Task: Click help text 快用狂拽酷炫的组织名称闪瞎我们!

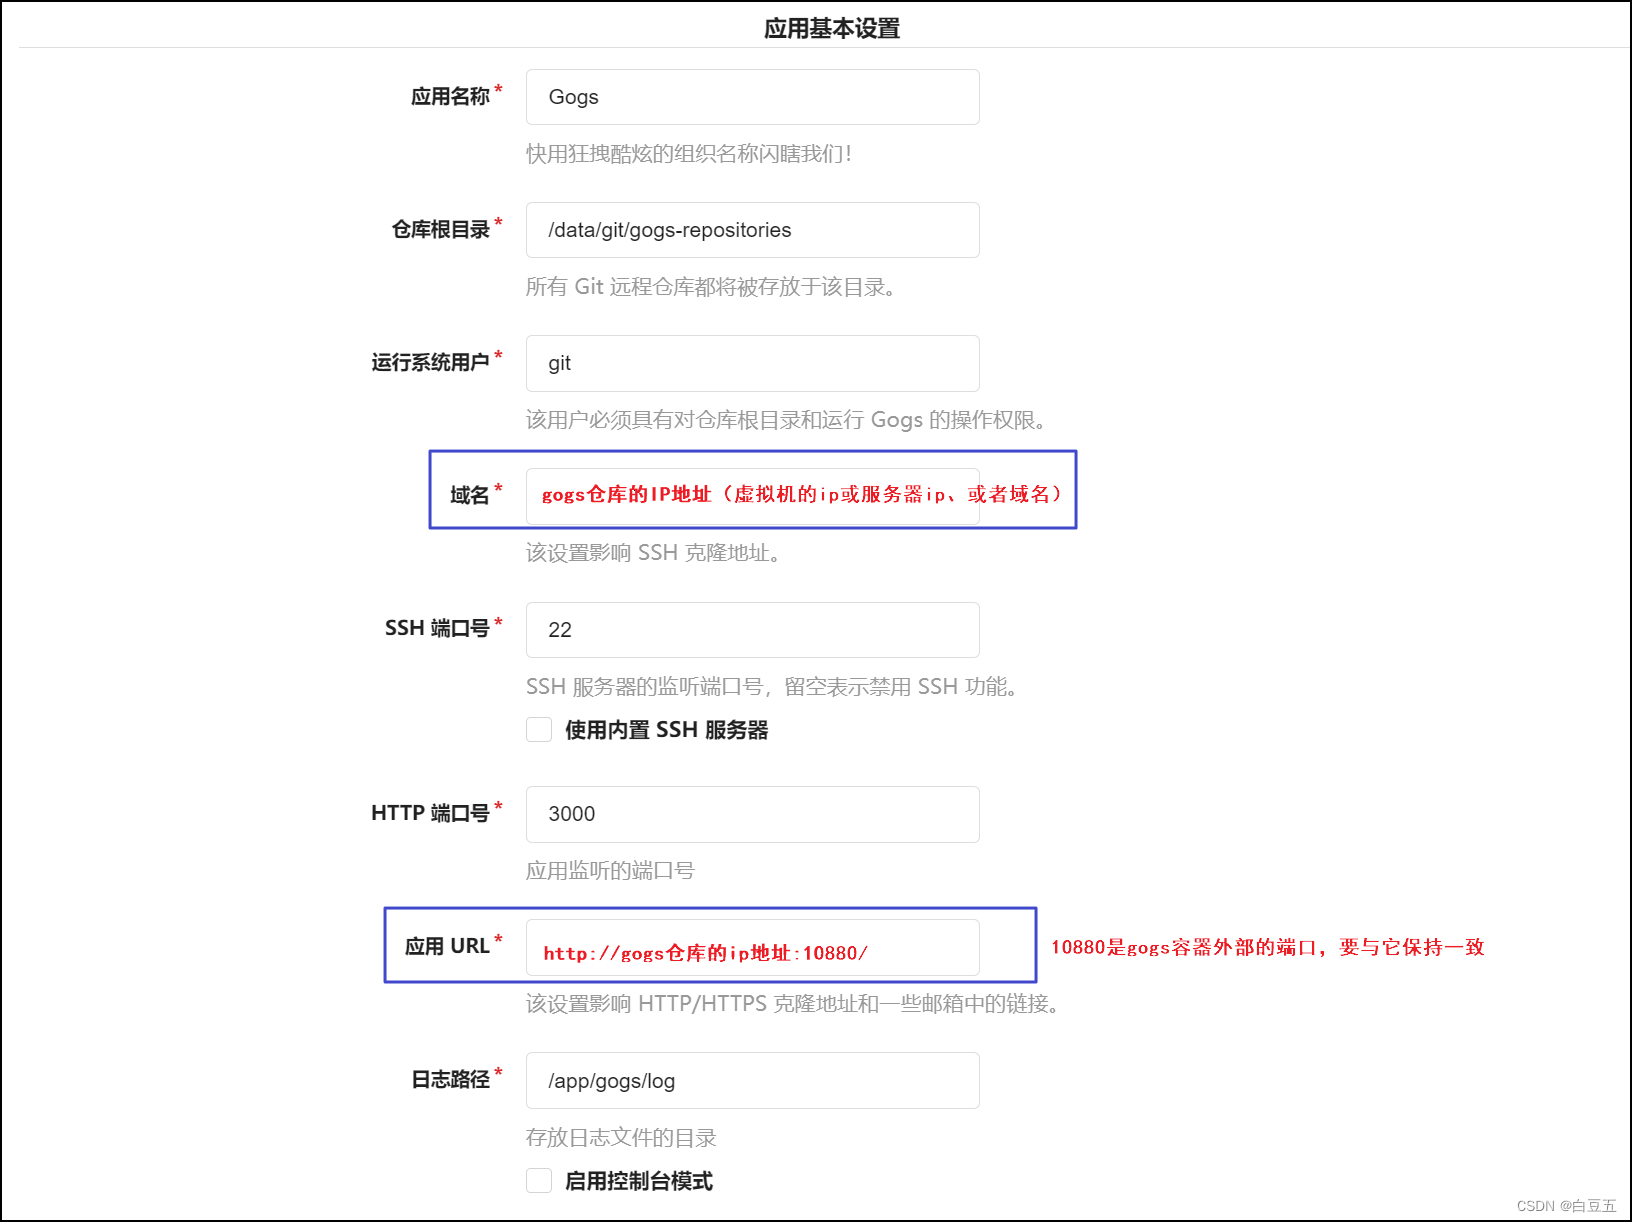Action: click(x=689, y=154)
